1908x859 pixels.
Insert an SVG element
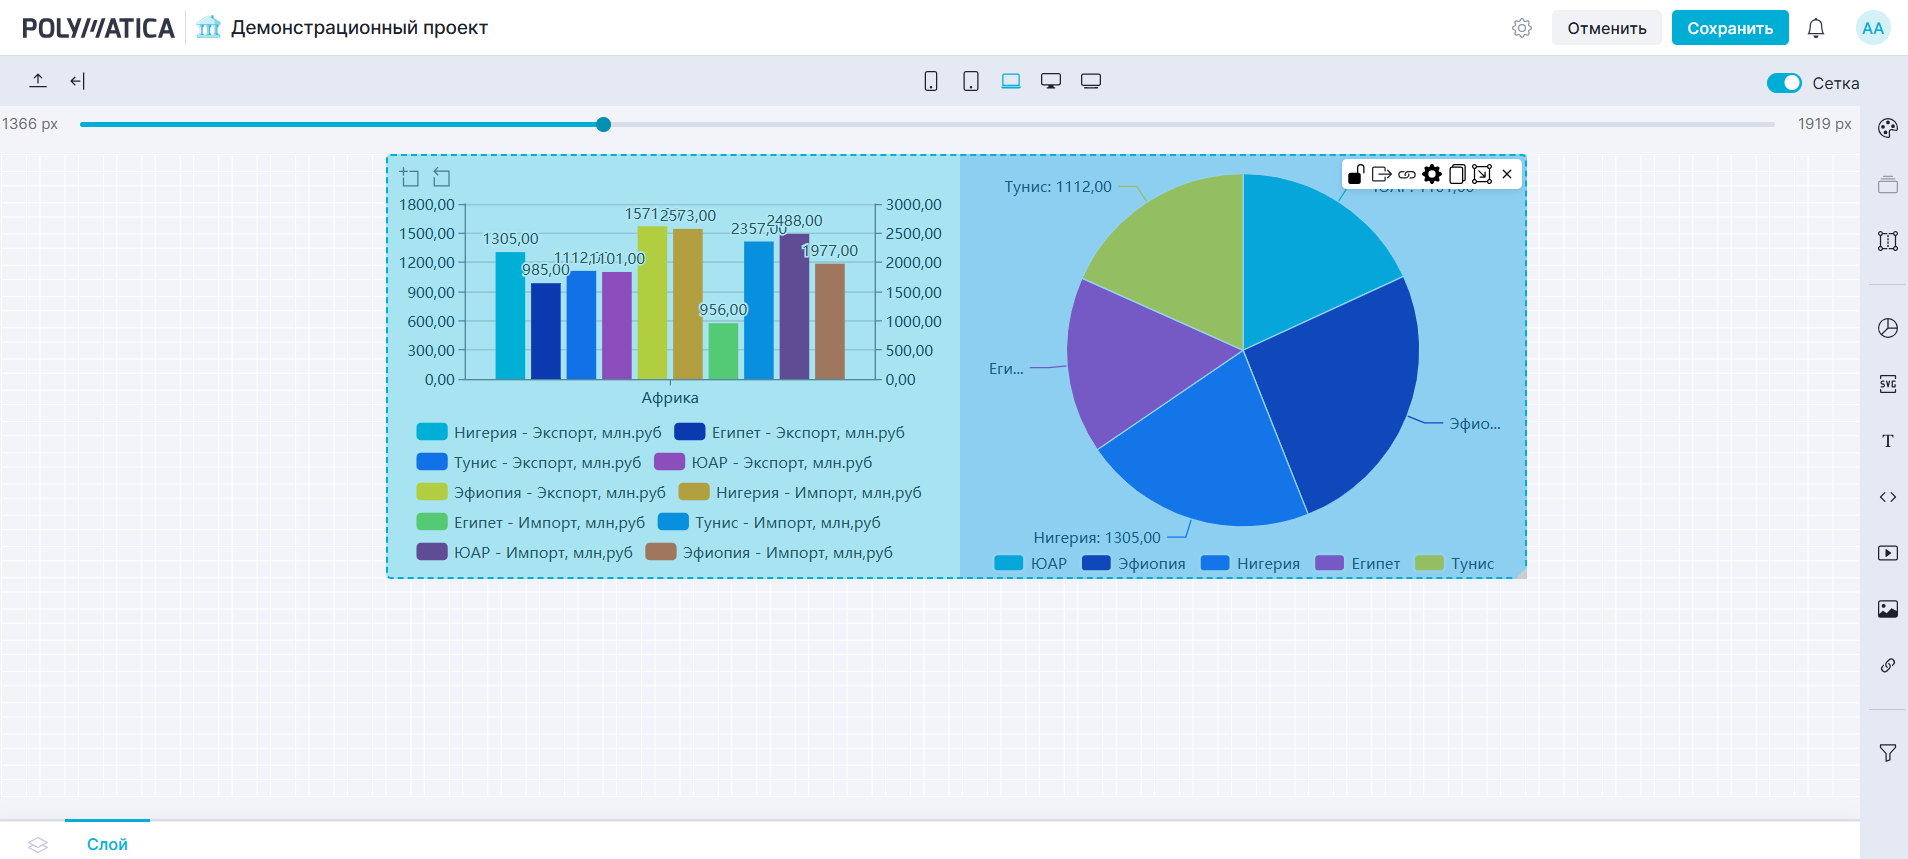coord(1887,384)
